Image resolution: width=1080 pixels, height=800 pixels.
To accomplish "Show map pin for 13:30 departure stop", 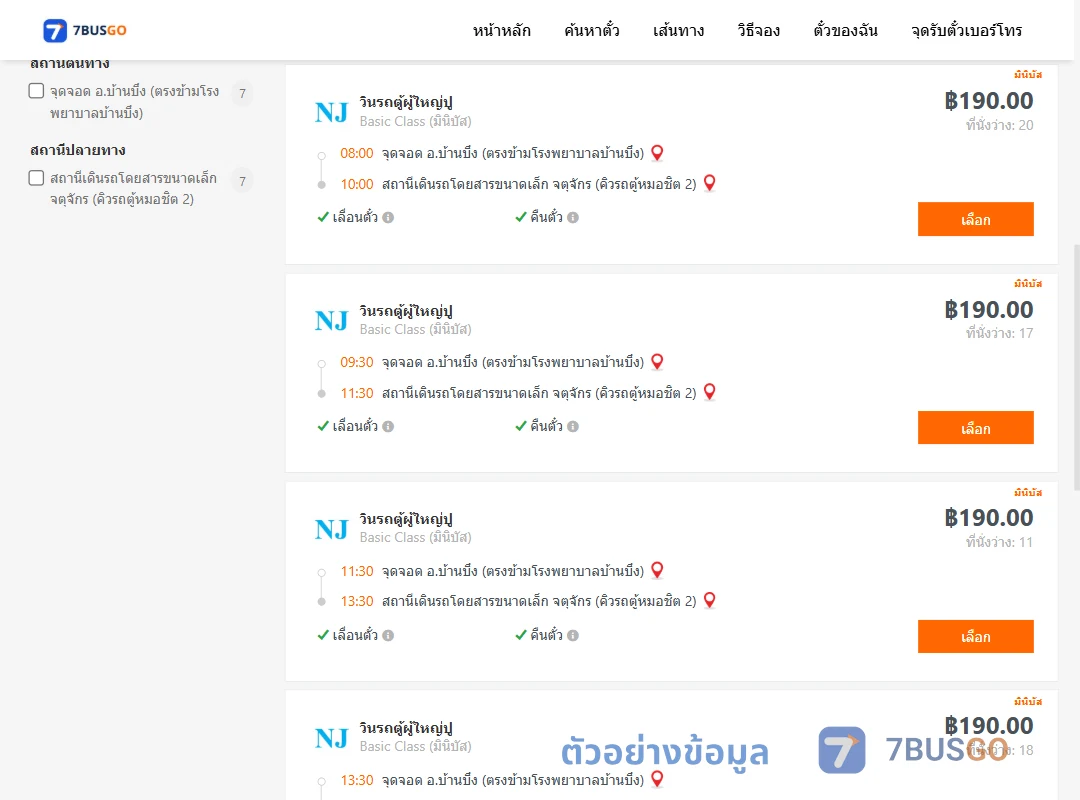I will [x=657, y=779].
